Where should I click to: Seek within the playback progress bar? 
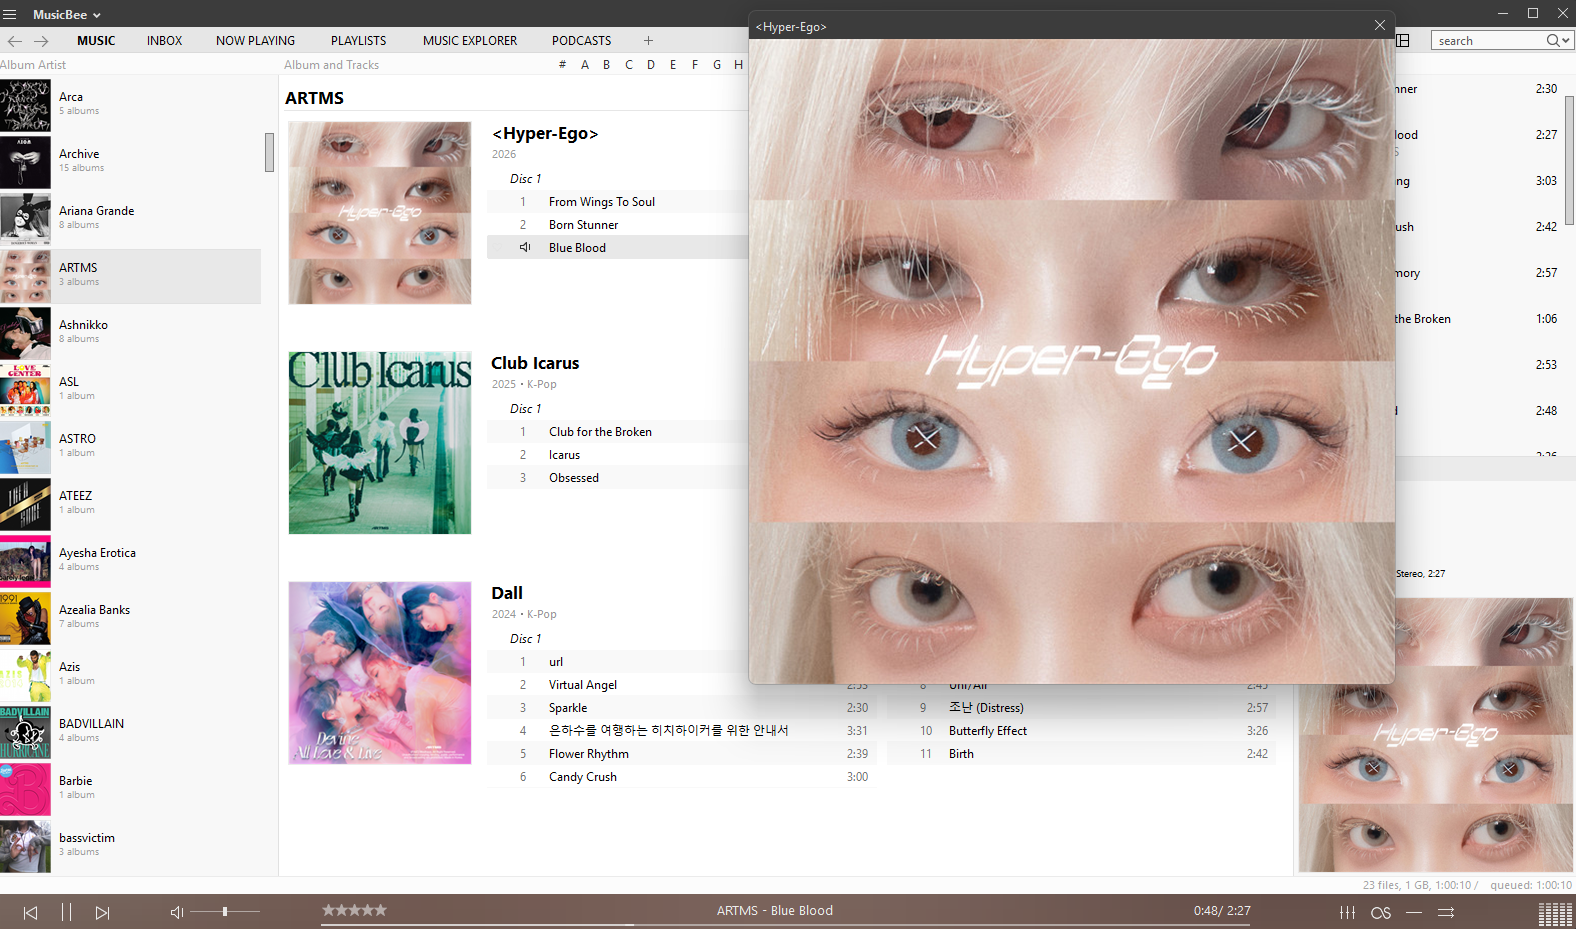(x=785, y=924)
